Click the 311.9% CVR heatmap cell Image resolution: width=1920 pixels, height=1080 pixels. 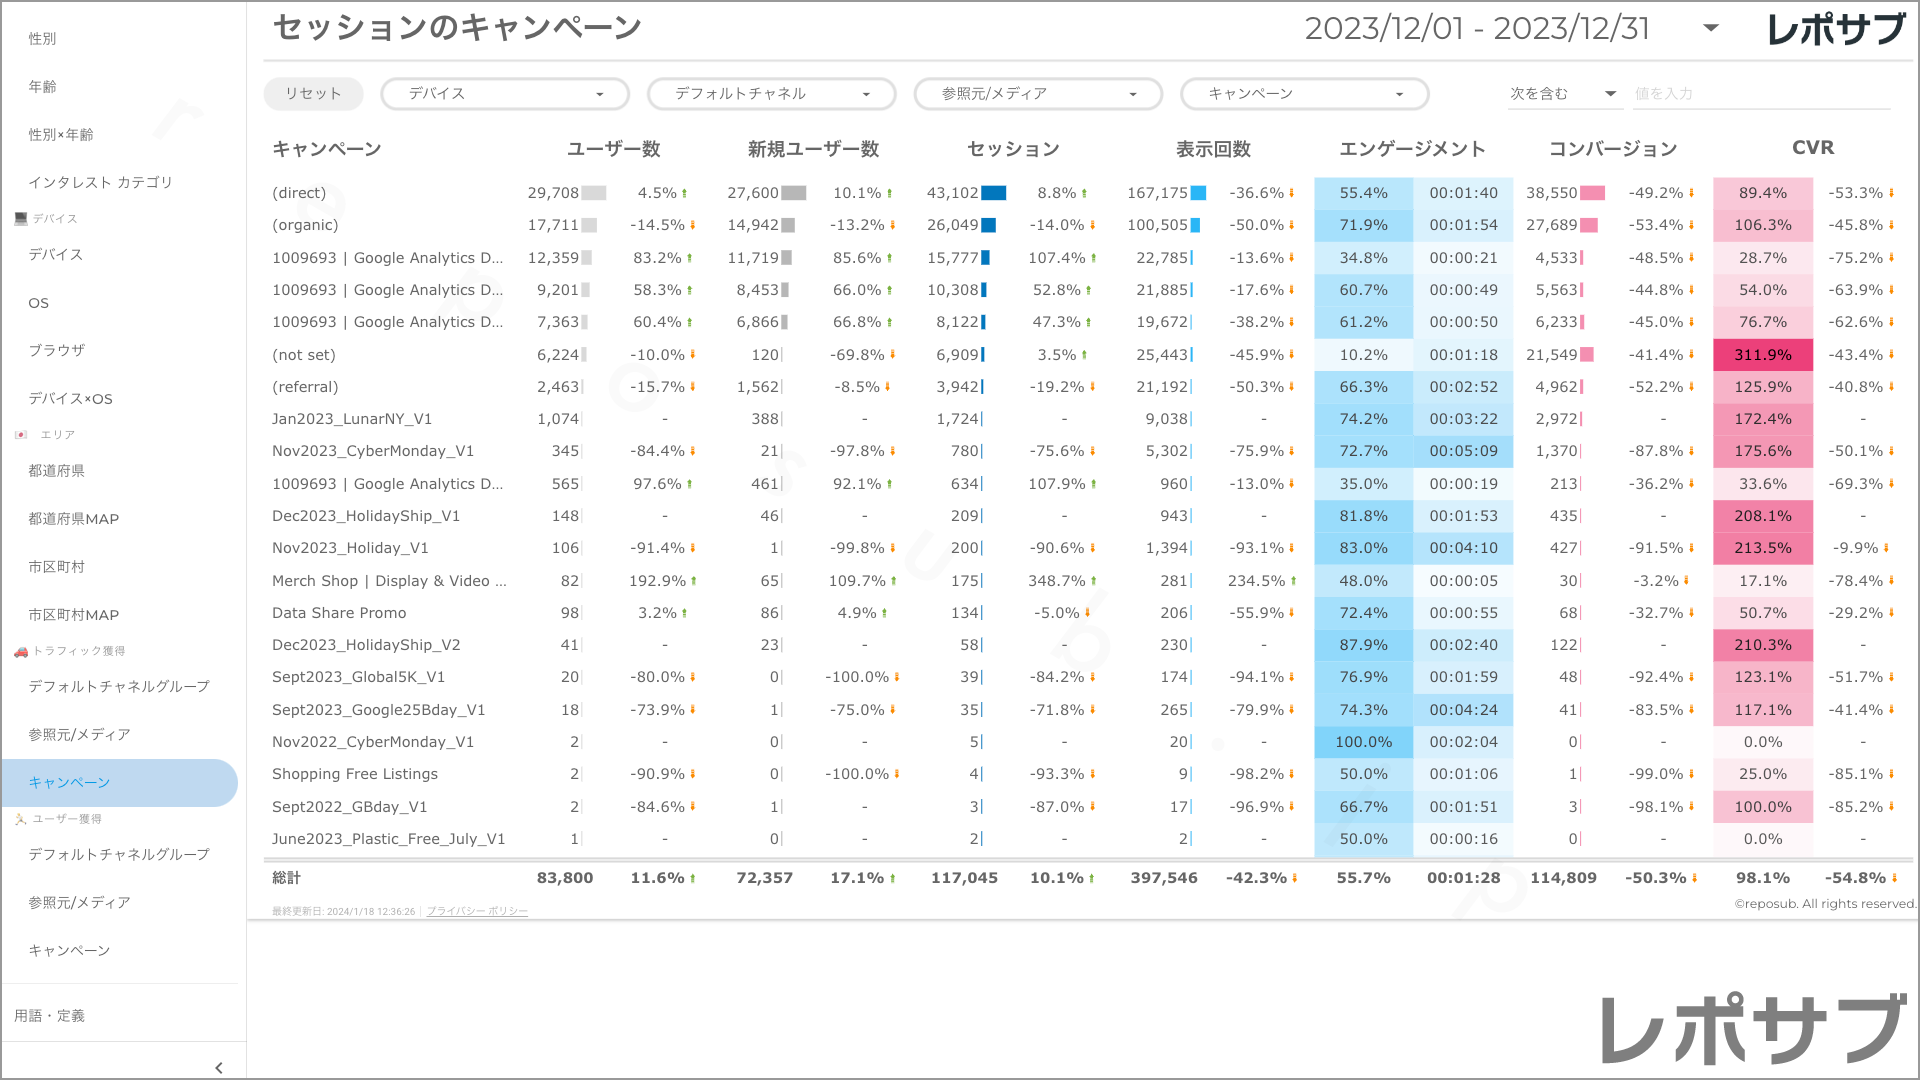point(1762,355)
